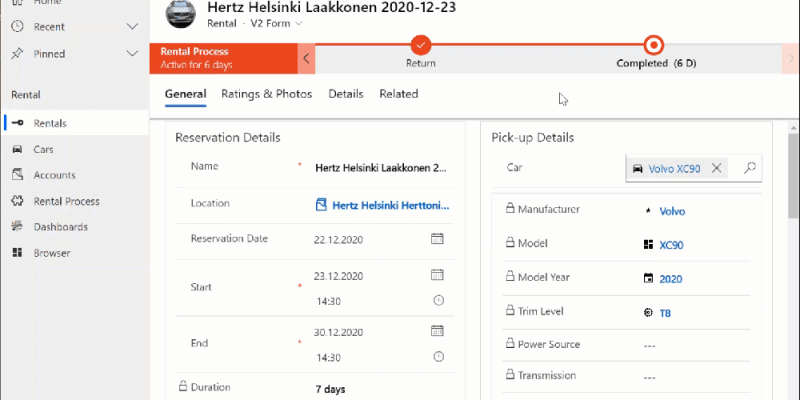Remove the Volvo XC90 car selection
Screen dimensions: 800x400
[x=716, y=168]
